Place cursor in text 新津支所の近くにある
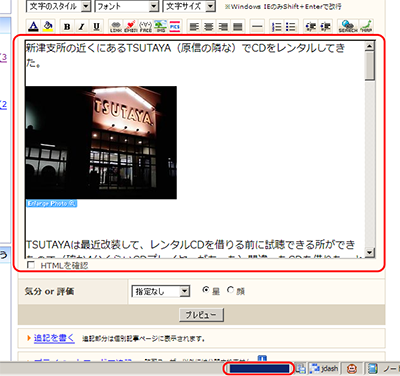400x376 pixels. 76,48
